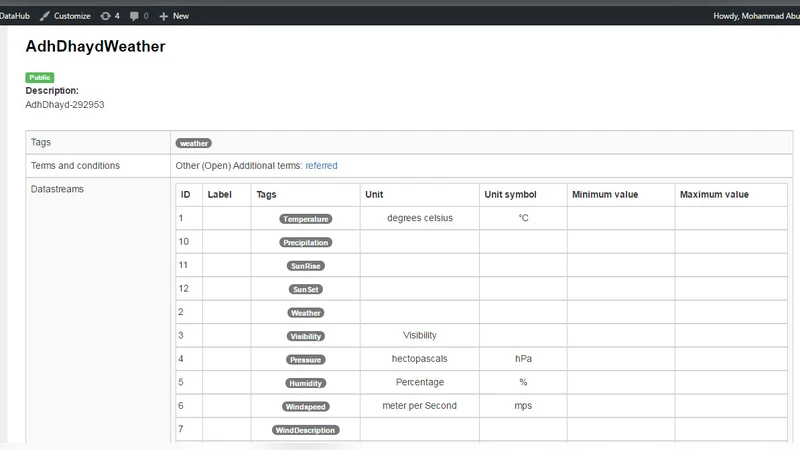Viewport: 800px width, 450px height.
Task: Select the Precipitation tag
Action: point(305,242)
